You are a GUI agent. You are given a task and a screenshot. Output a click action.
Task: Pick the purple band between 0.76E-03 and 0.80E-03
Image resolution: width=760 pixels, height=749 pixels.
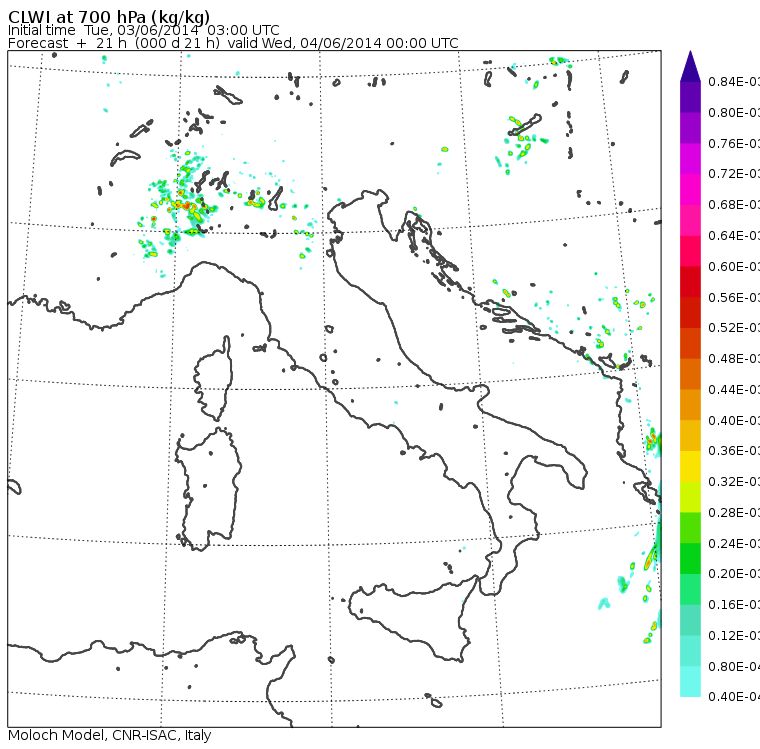pyautogui.click(x=690, y=128)
